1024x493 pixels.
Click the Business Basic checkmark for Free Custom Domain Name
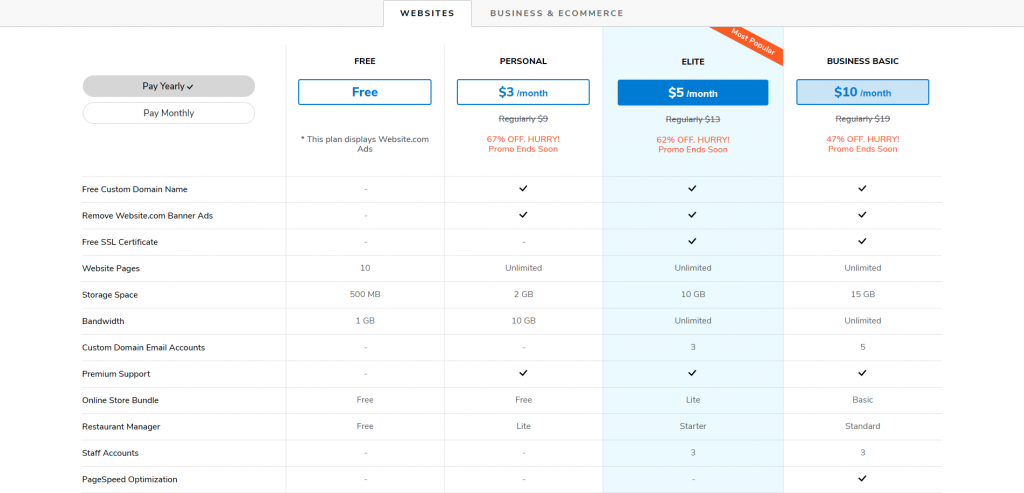coord(863,189)
